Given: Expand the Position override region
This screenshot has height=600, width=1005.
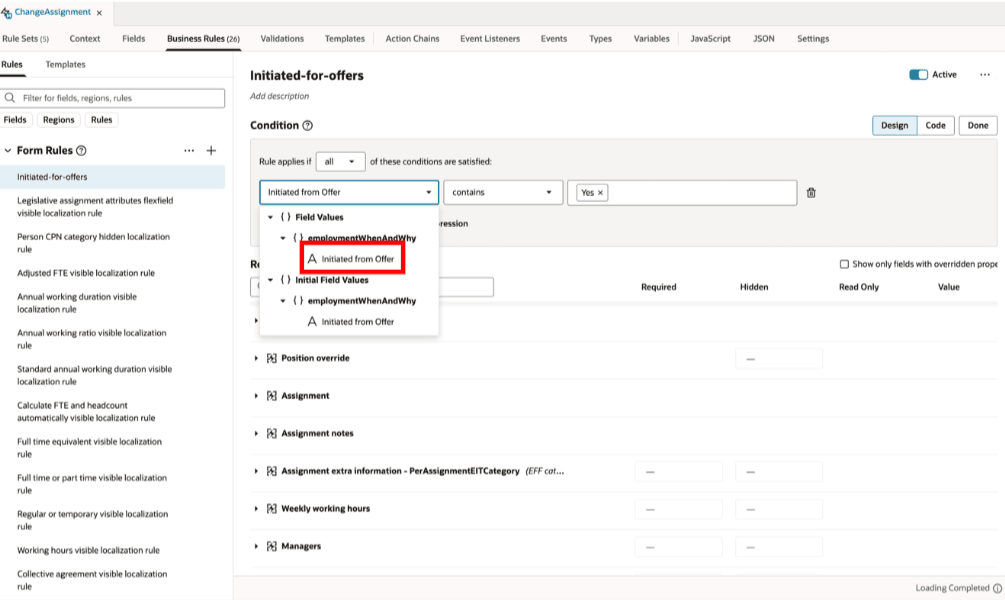Looking at the screenshot, I should coord(256,358).
